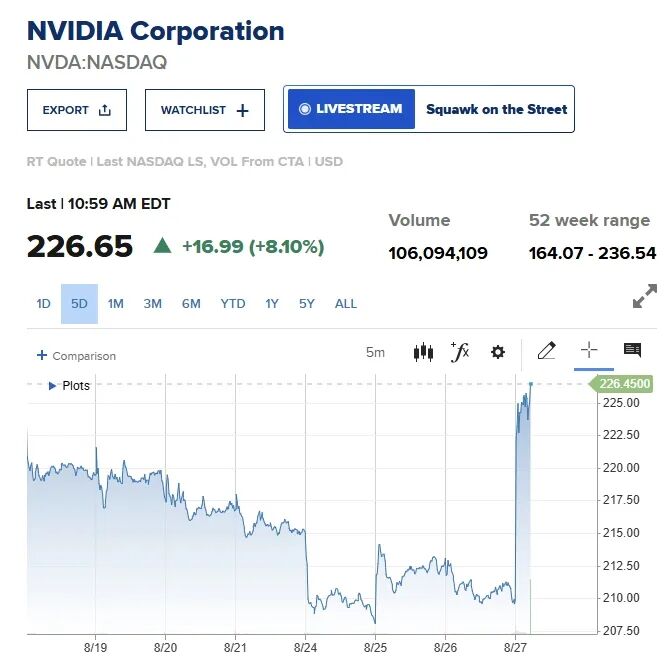
Task: Open the 5m interval dropdown
Action: pos(375,352)
